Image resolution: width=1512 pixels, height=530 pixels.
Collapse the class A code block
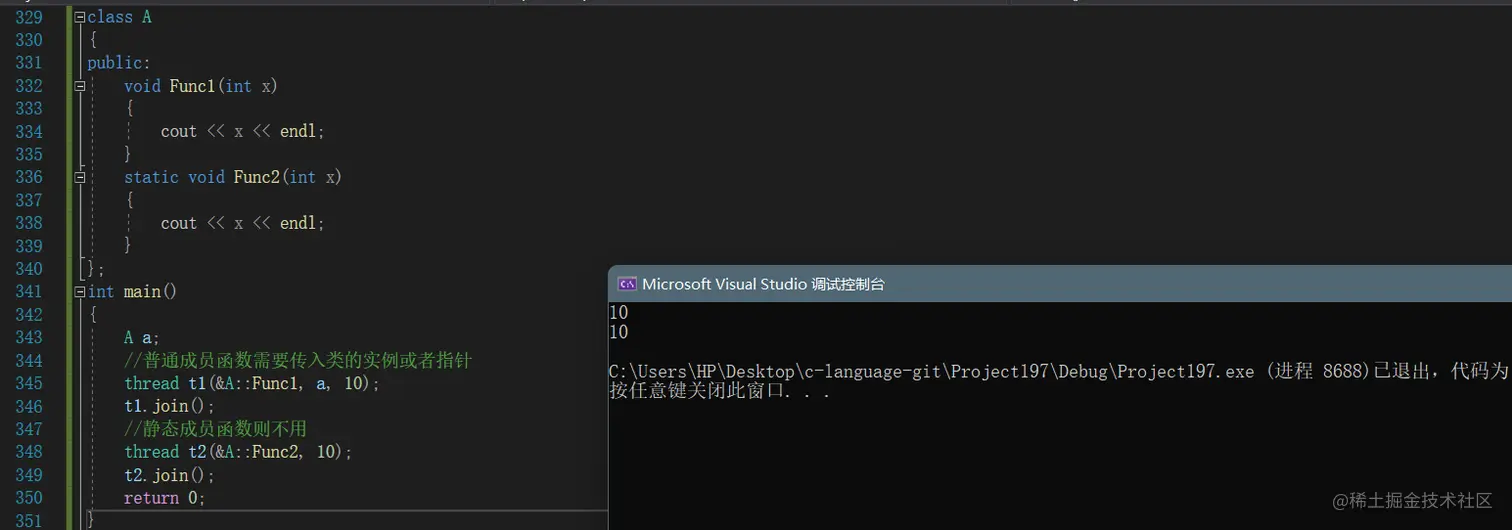[x=80, y=17]
